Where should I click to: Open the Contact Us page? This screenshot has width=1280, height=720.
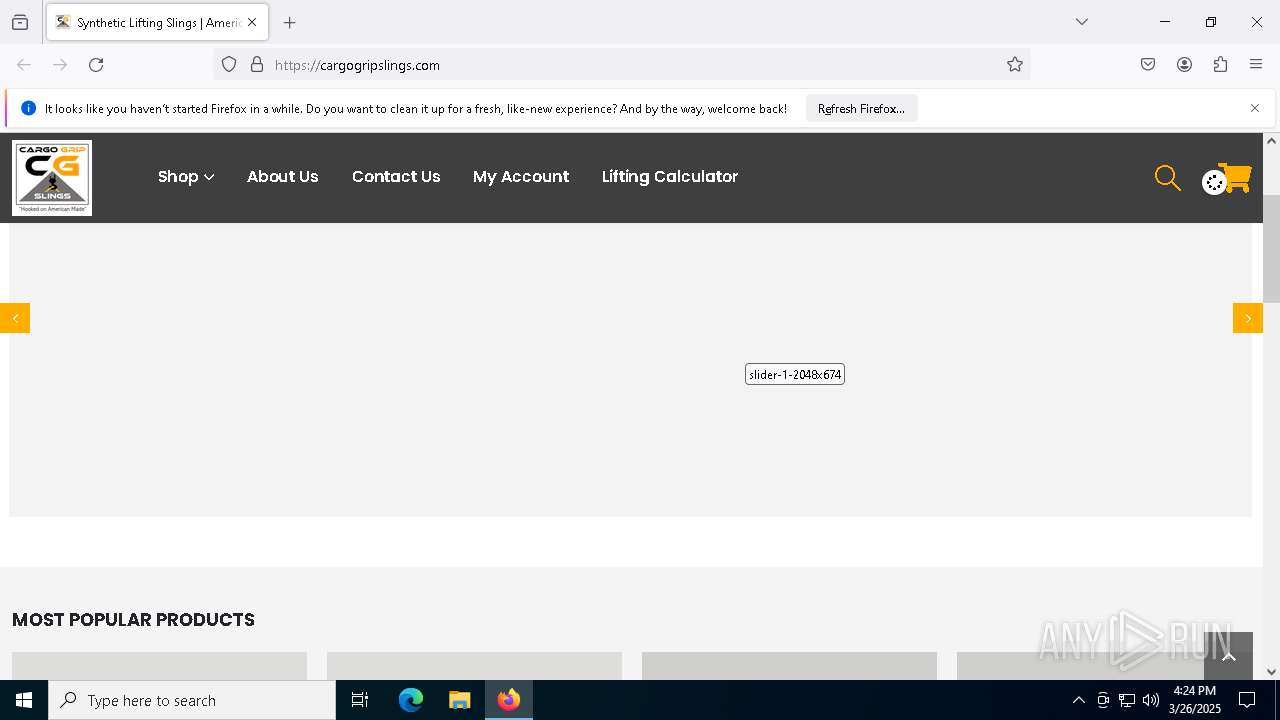[x=396, y=176]
